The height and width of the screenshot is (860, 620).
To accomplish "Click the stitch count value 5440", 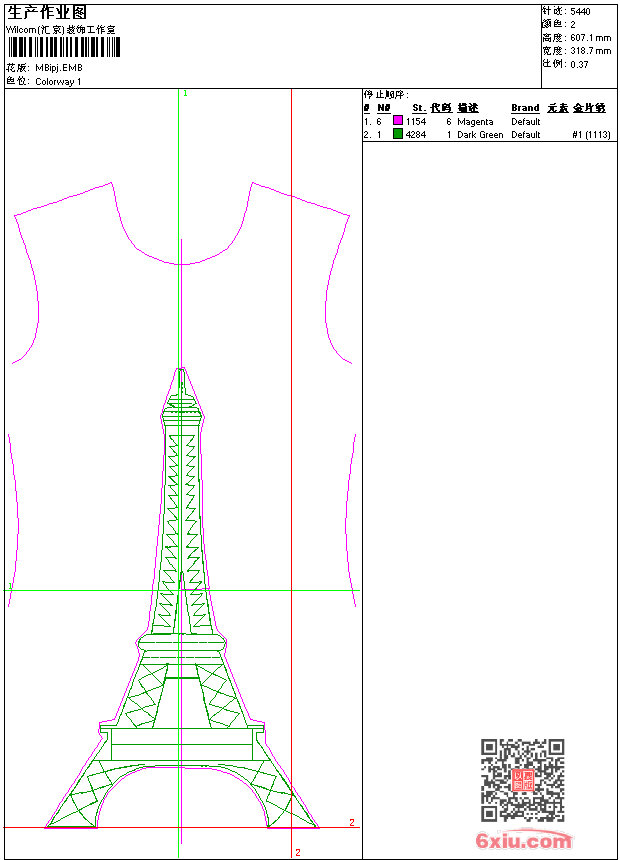I will click(580, 11).
